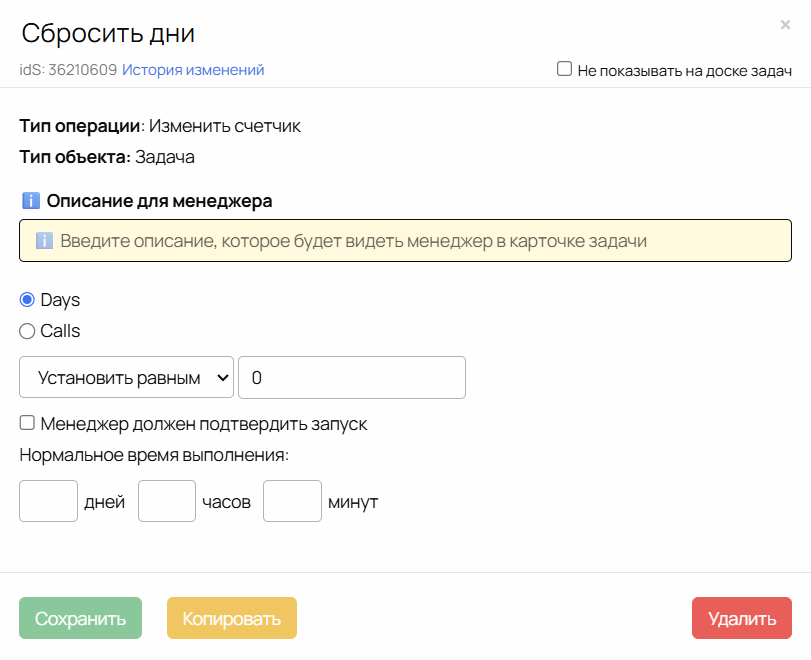Click Нормальное время выполнения label
Viewport: 811px width, 660px height.
pos(154,455)
